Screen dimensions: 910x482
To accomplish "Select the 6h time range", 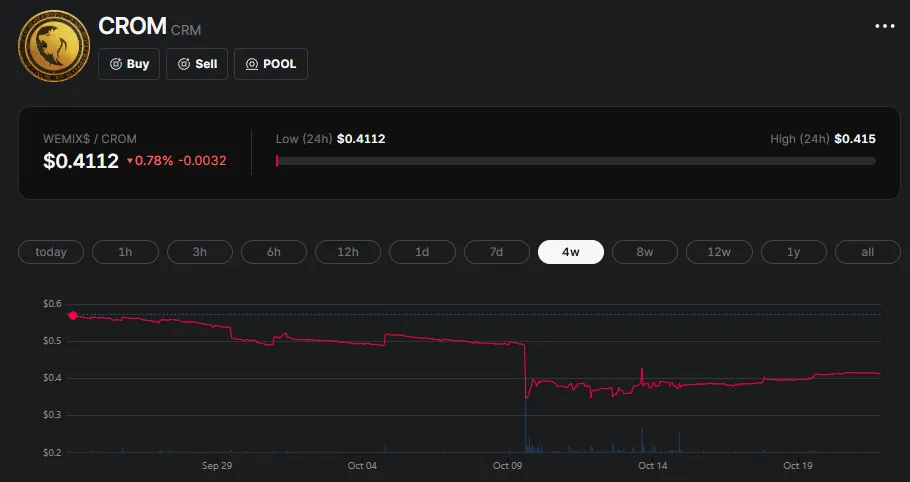I will click(x=274, y=252).
